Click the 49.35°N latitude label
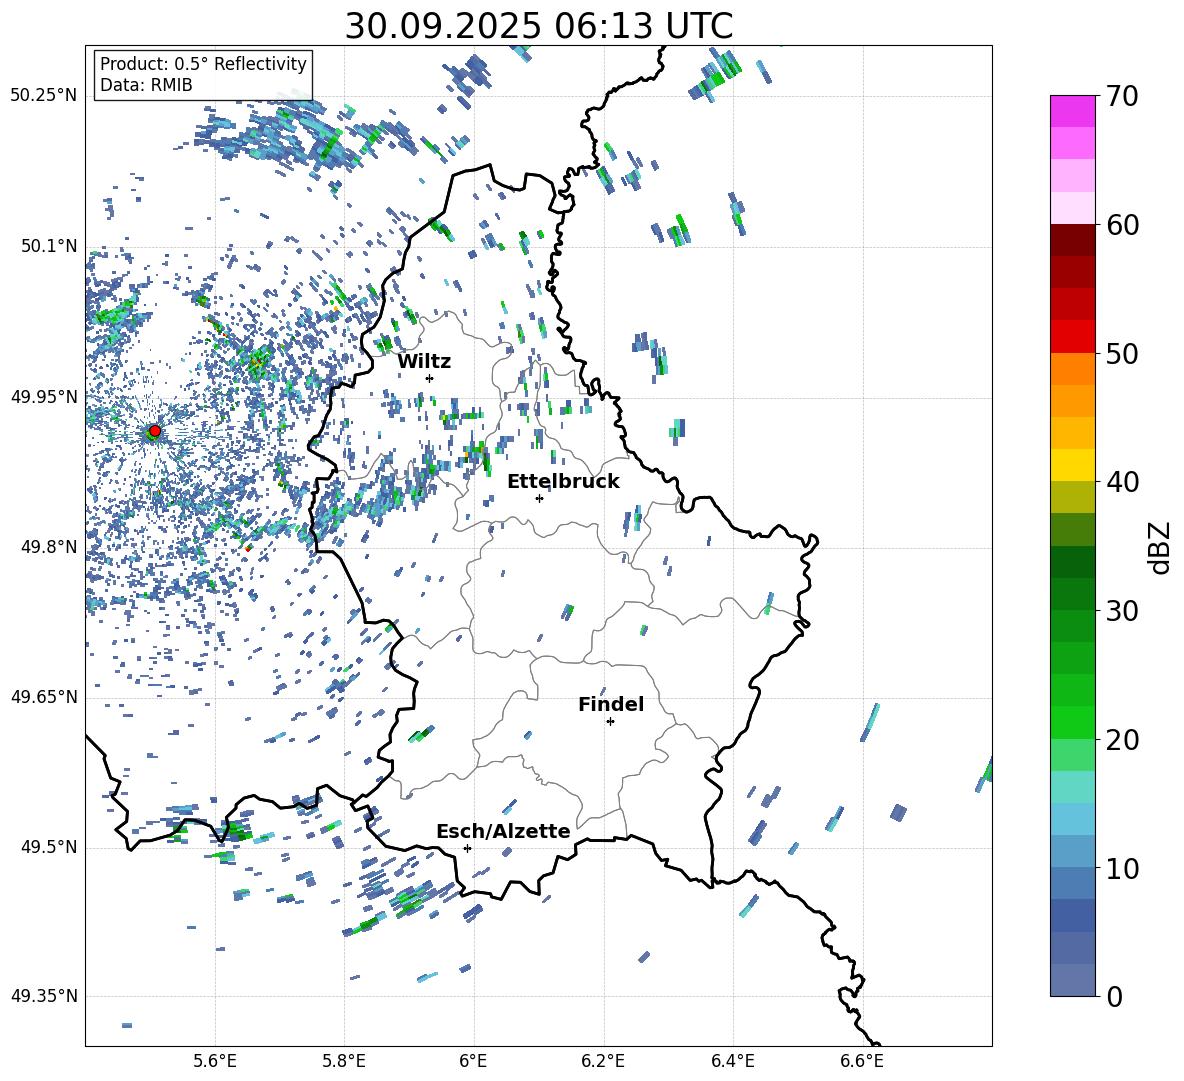The width and height of the screenshot is (1184, 1081). click(44, 996)
